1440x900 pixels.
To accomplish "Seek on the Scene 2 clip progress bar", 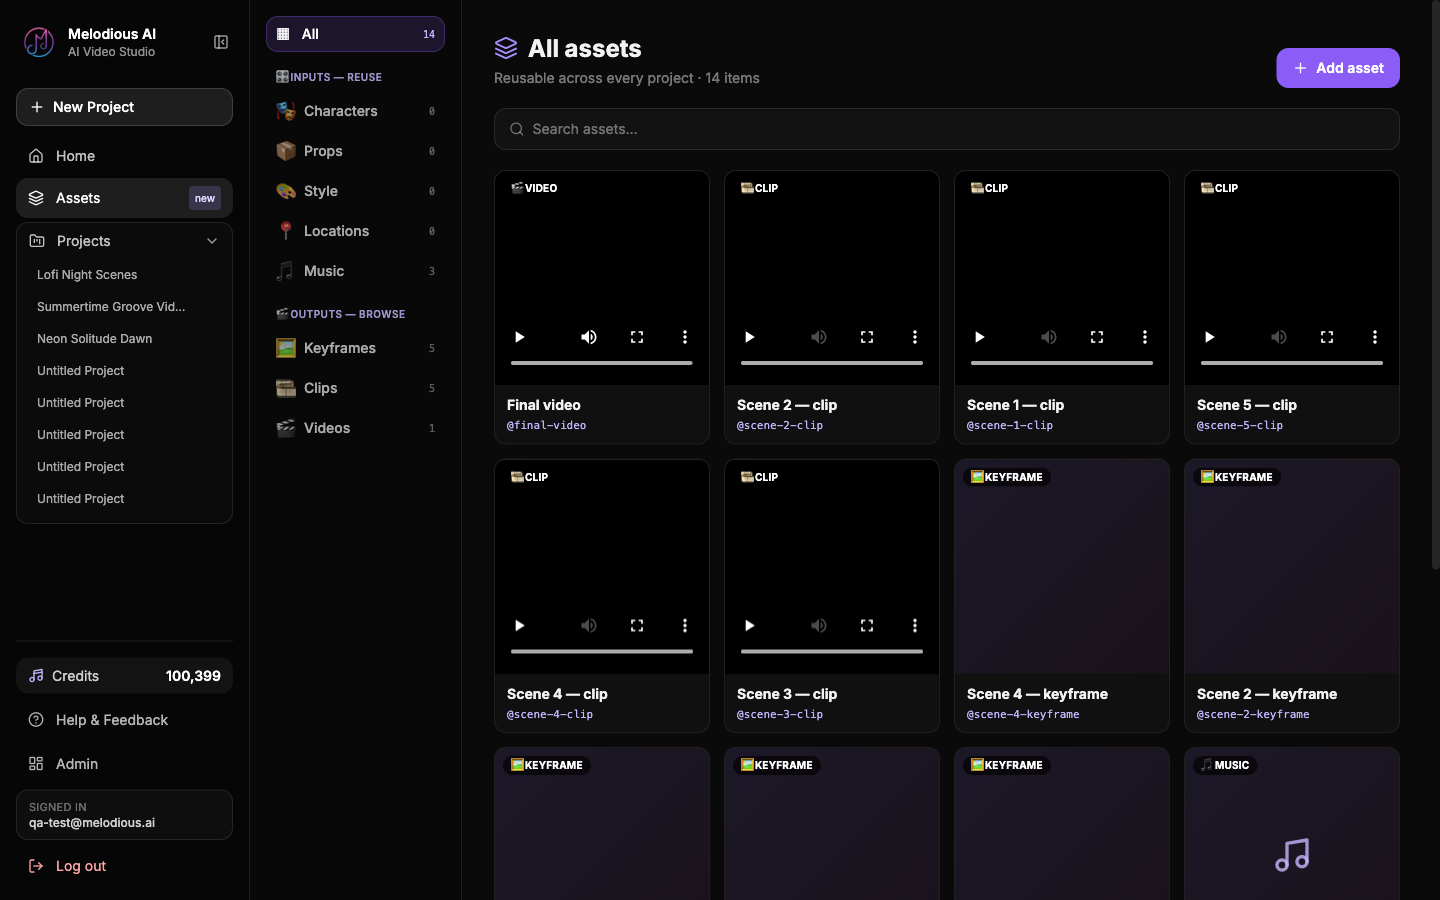I will [832, 363].
